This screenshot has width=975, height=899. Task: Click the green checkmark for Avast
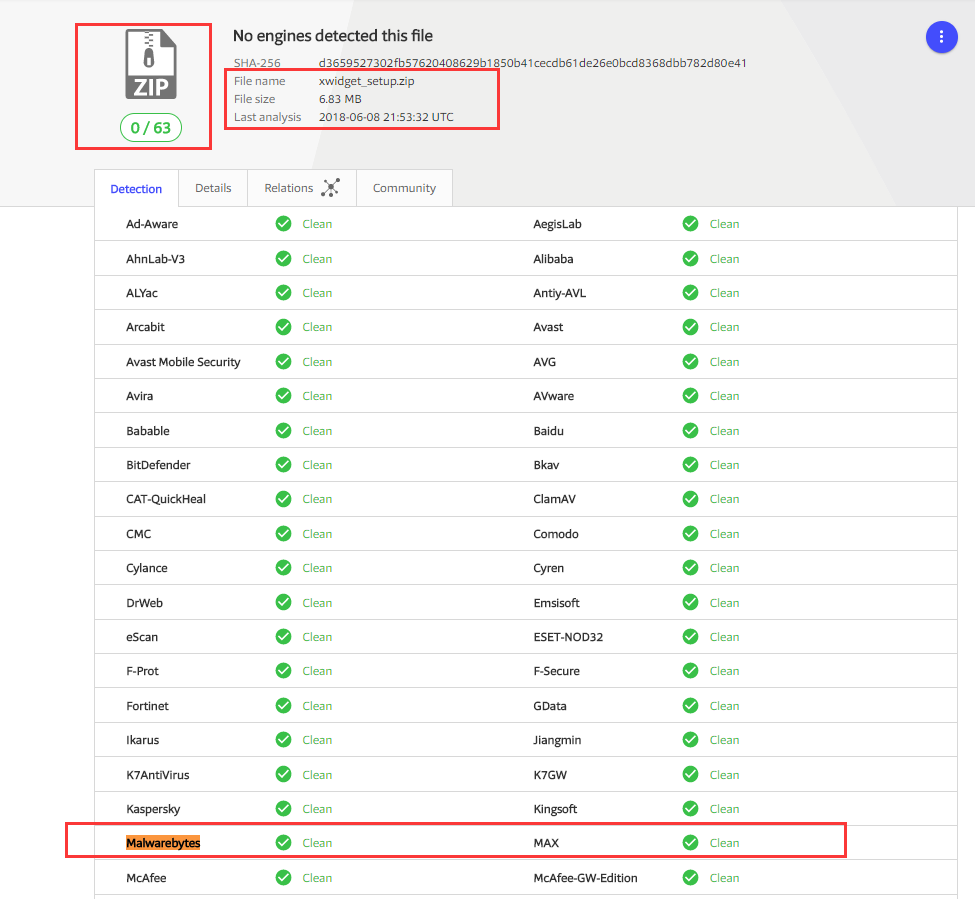[x=690, y=327]
